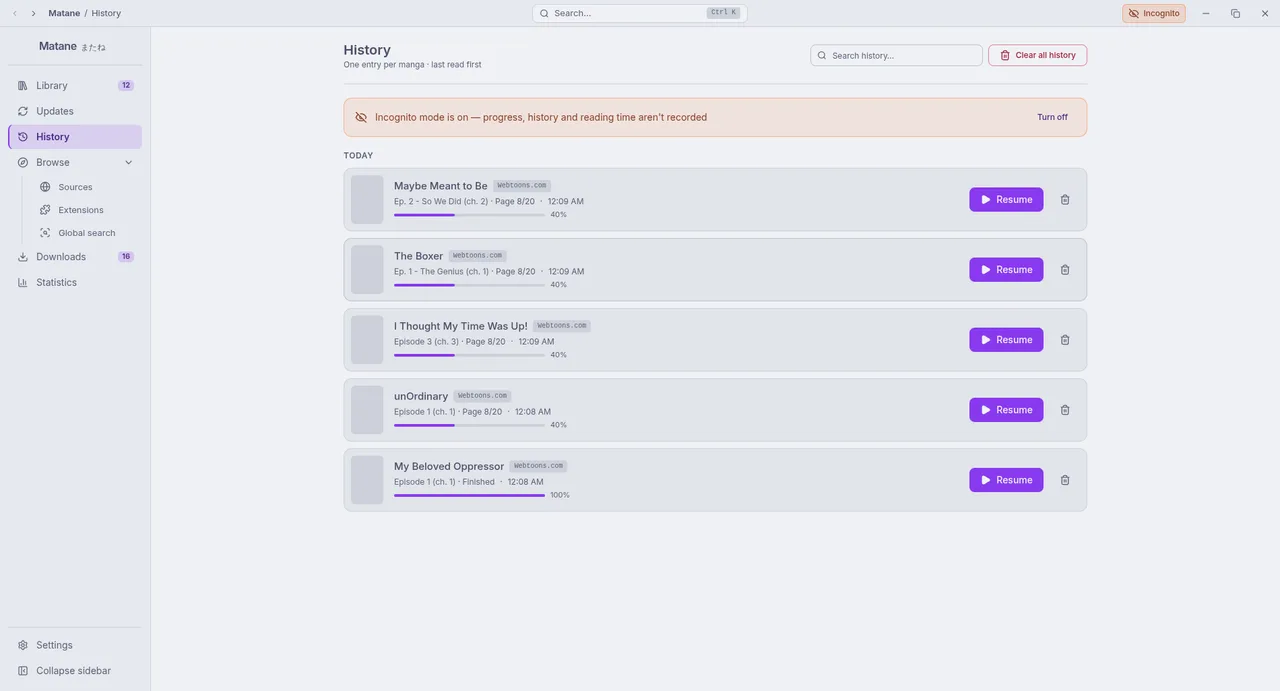Resume My Beloved Oppressor
The width and height of the screenshot is (1280, 691).
coord(1006,480)
